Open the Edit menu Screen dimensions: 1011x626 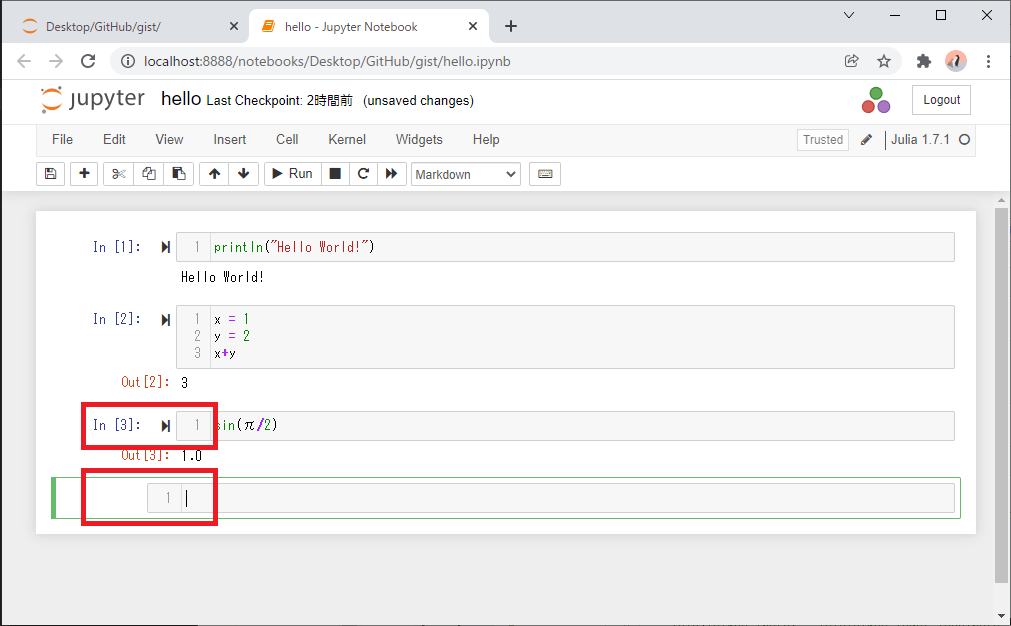pos(114,140)
